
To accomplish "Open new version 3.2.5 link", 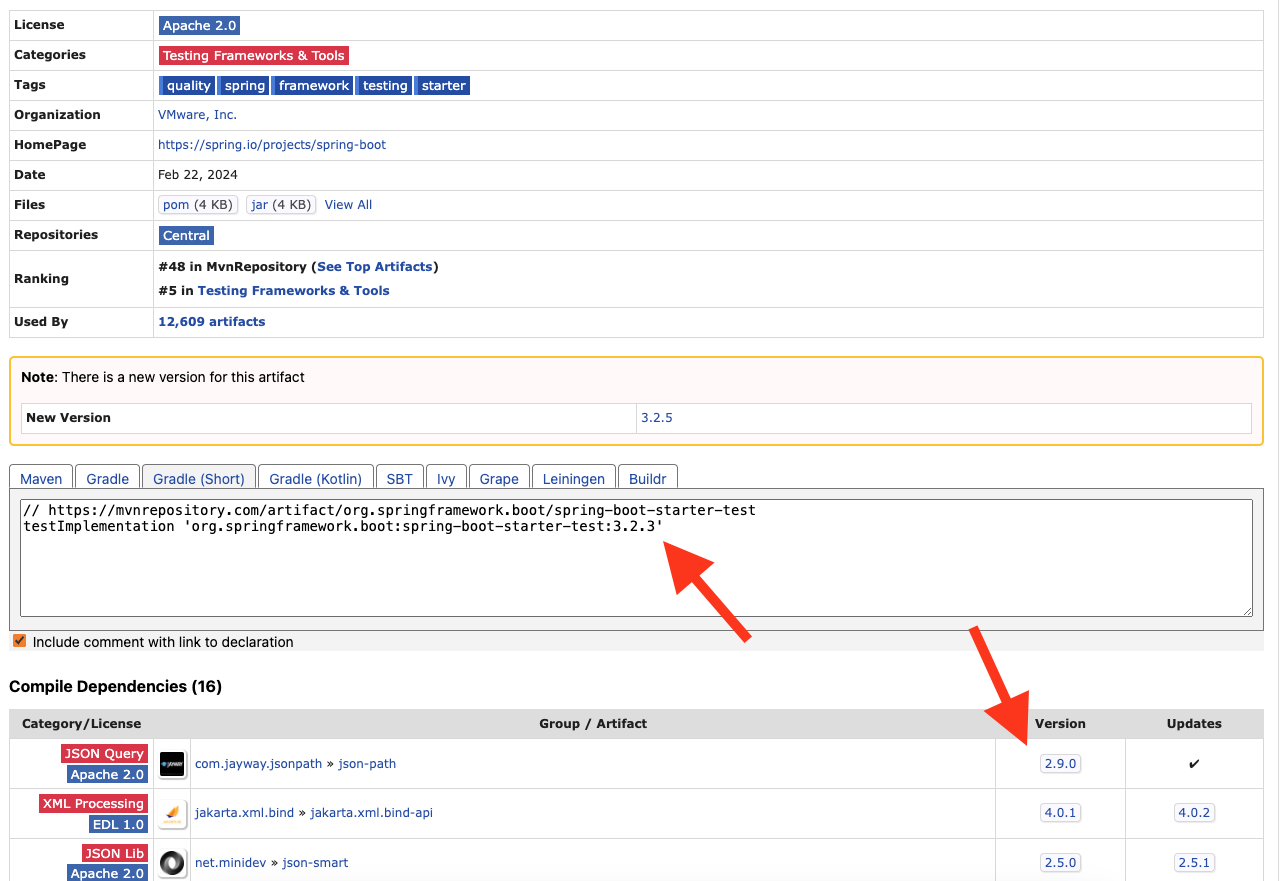I will (657, 418).
